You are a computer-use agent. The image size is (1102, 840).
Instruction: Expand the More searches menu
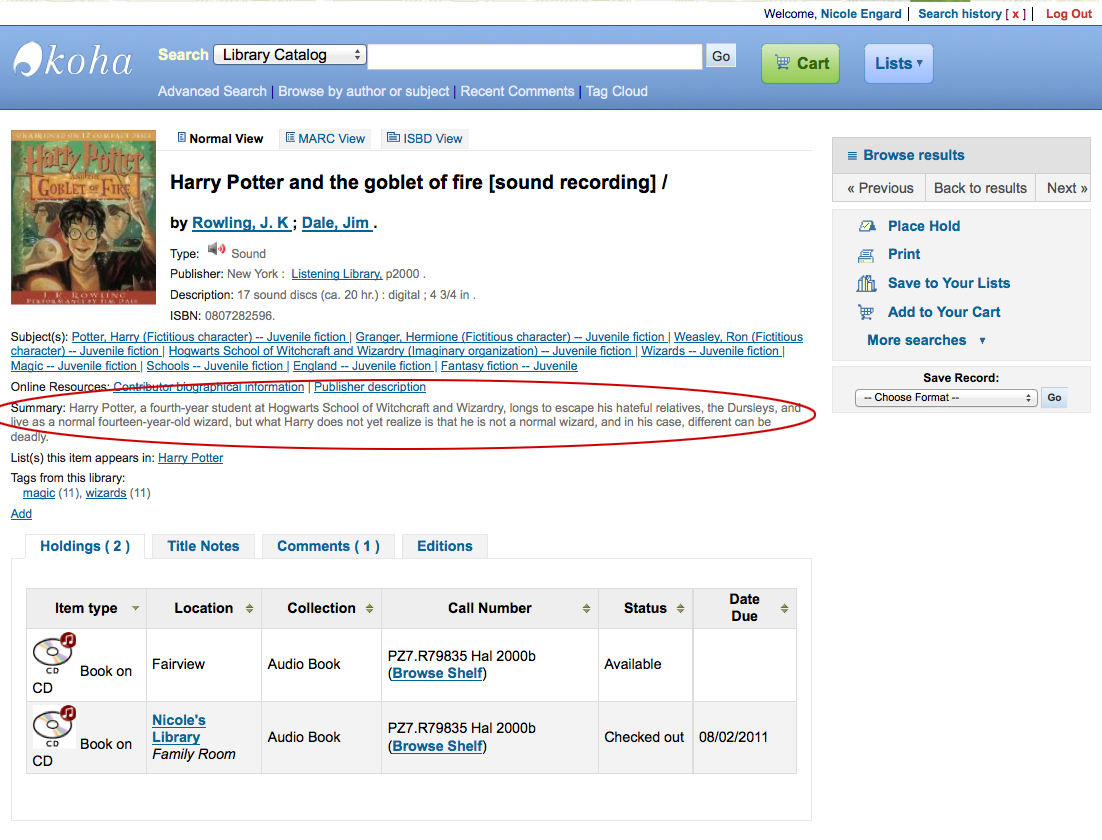[926, 340]
